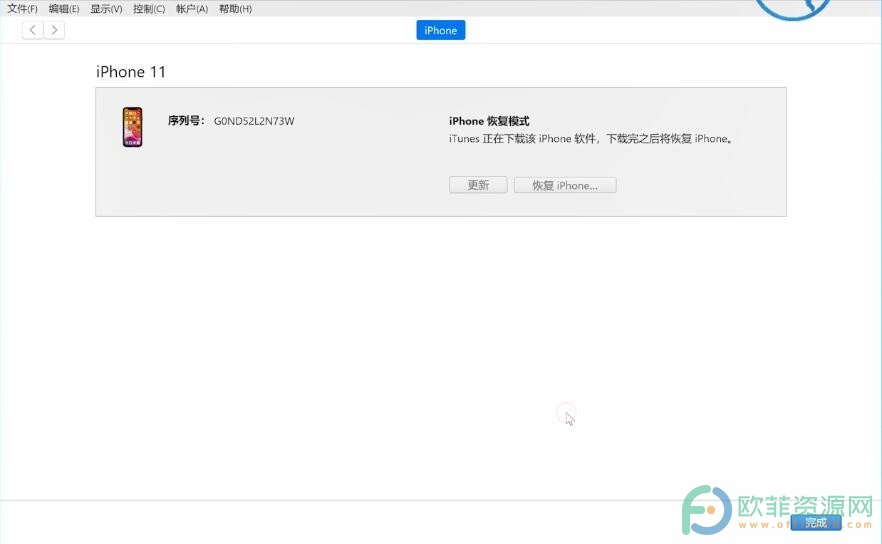Open the 编辑(E) menu
Screen dimensions: 882x544
click(64, 9)
